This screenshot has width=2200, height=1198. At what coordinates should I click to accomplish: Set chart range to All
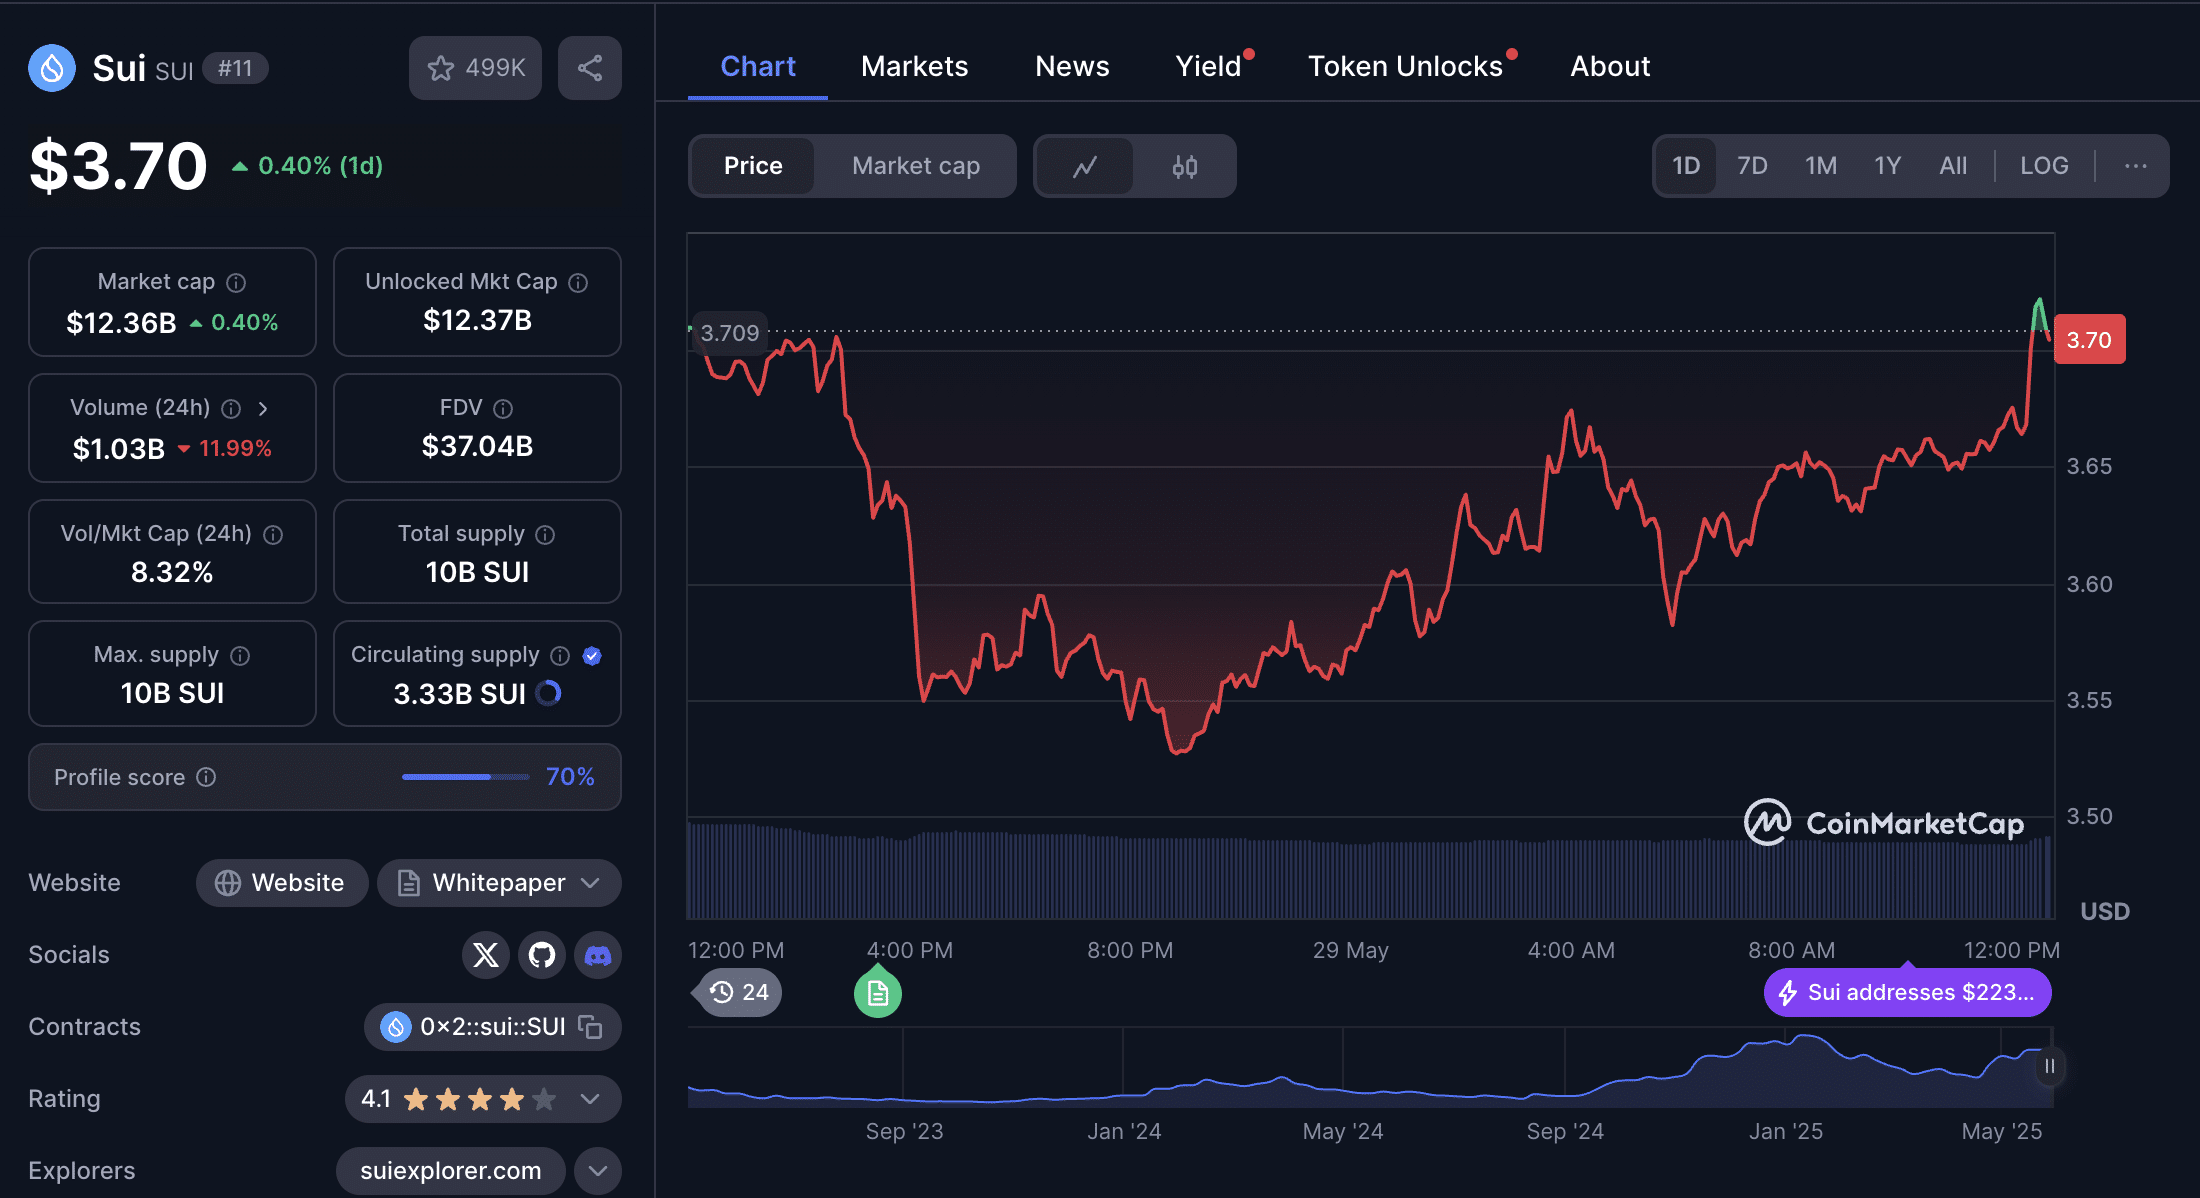tap(1953, 166)
